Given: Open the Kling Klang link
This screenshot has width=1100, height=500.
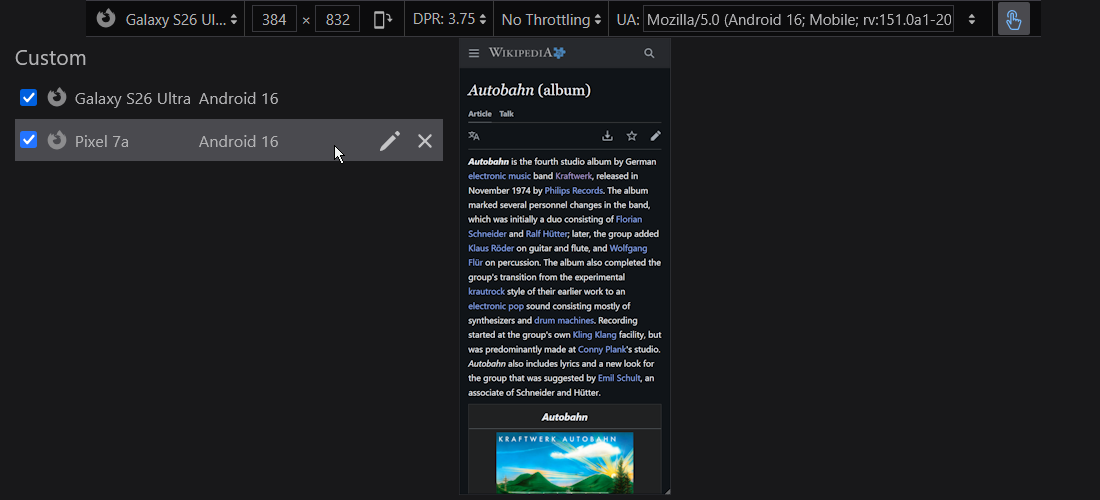Looking at the screenshot, I should tap(595, 335).
